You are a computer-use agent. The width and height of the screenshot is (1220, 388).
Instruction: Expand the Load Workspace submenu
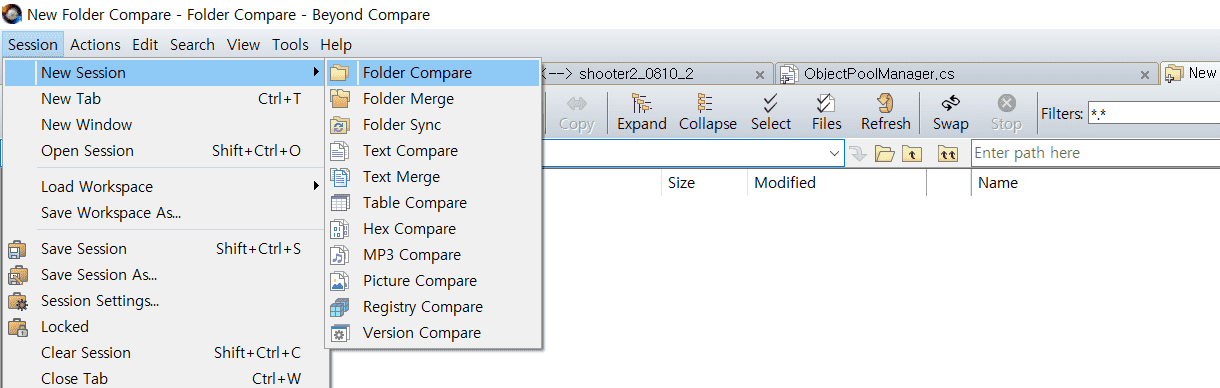(165, 187)
